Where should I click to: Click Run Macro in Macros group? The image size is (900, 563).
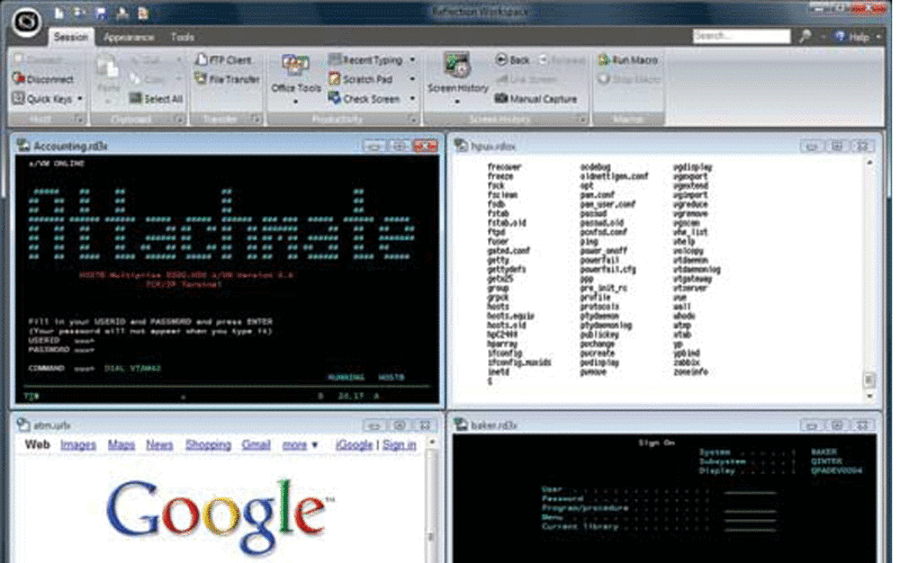point(628,59)
